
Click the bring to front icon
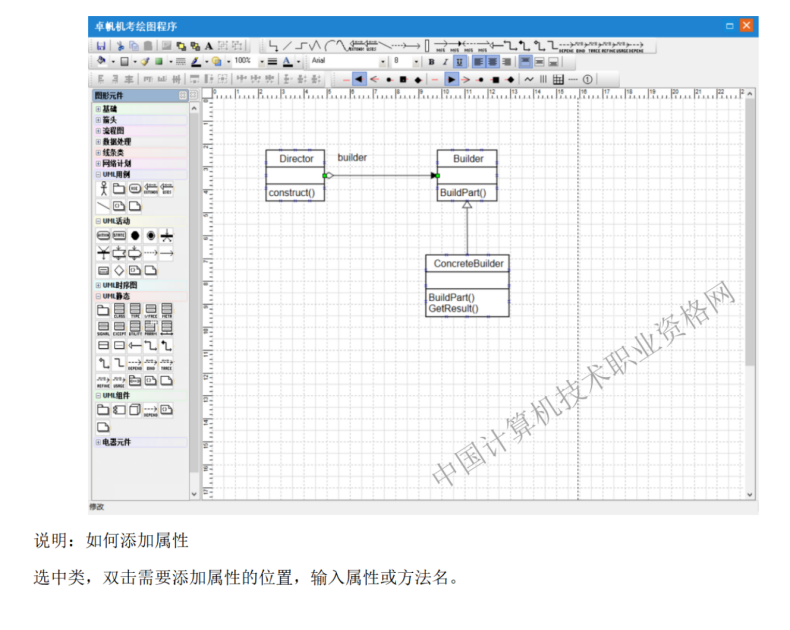[181, 46]
